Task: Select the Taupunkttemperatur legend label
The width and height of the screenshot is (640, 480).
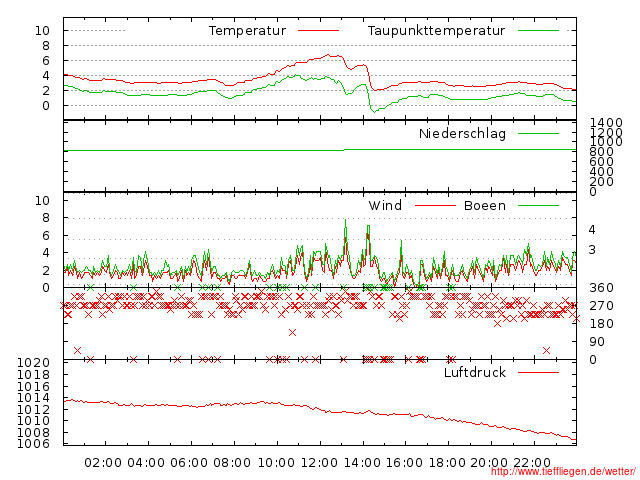Action: point(436,31)
